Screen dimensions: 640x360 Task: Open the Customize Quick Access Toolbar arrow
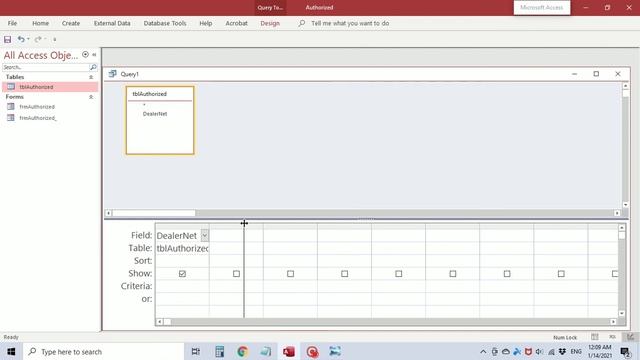point(54,40)
